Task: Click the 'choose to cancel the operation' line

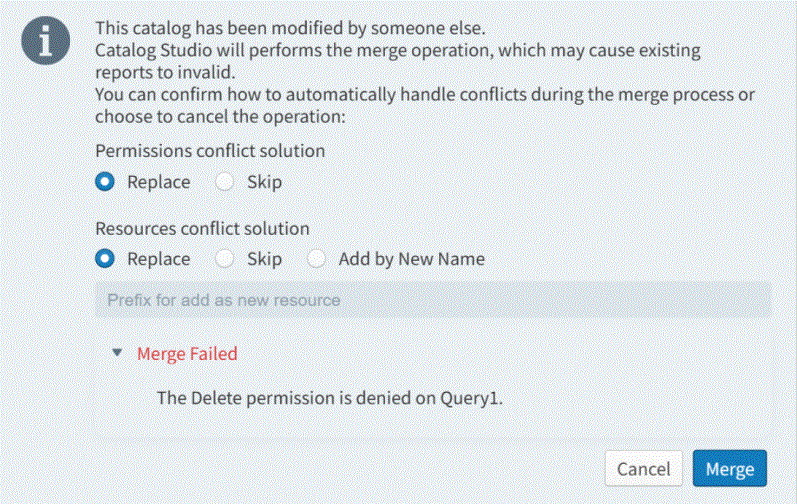Action: (x=219, y=116)
